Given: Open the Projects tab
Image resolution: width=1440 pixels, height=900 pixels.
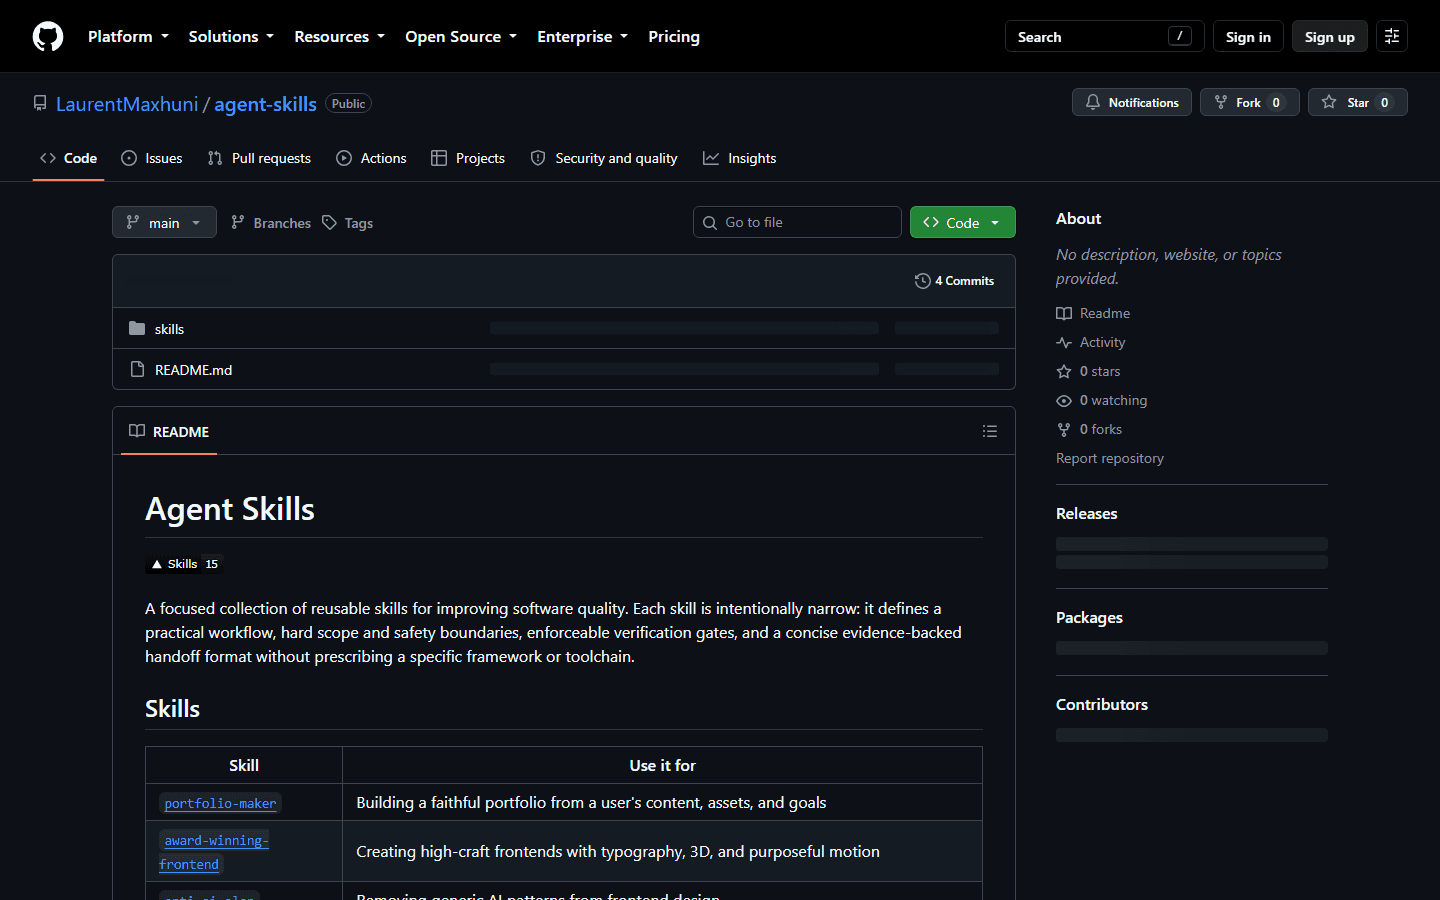Looking at the screenshot, I should point(468,158).
